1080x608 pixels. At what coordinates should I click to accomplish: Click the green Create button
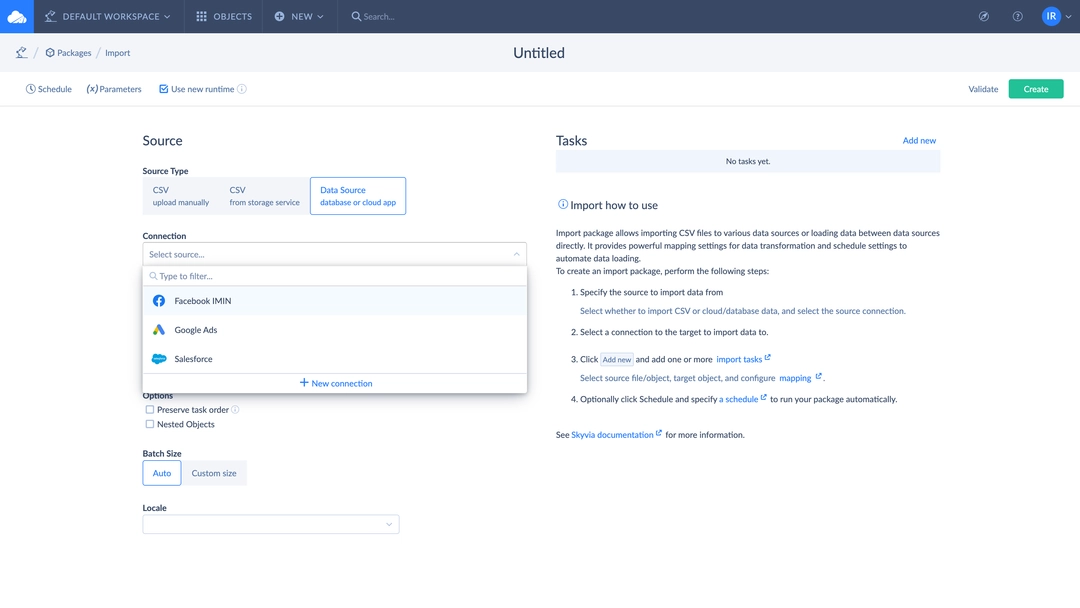[x=1035, y=89]
